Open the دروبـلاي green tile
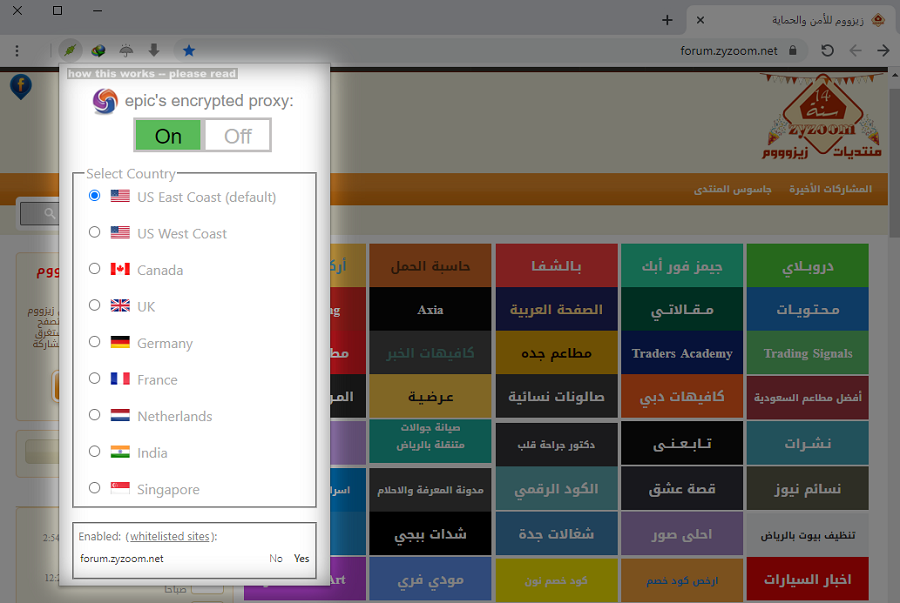This screenshot has width=900, height=603. click(808, 266)
